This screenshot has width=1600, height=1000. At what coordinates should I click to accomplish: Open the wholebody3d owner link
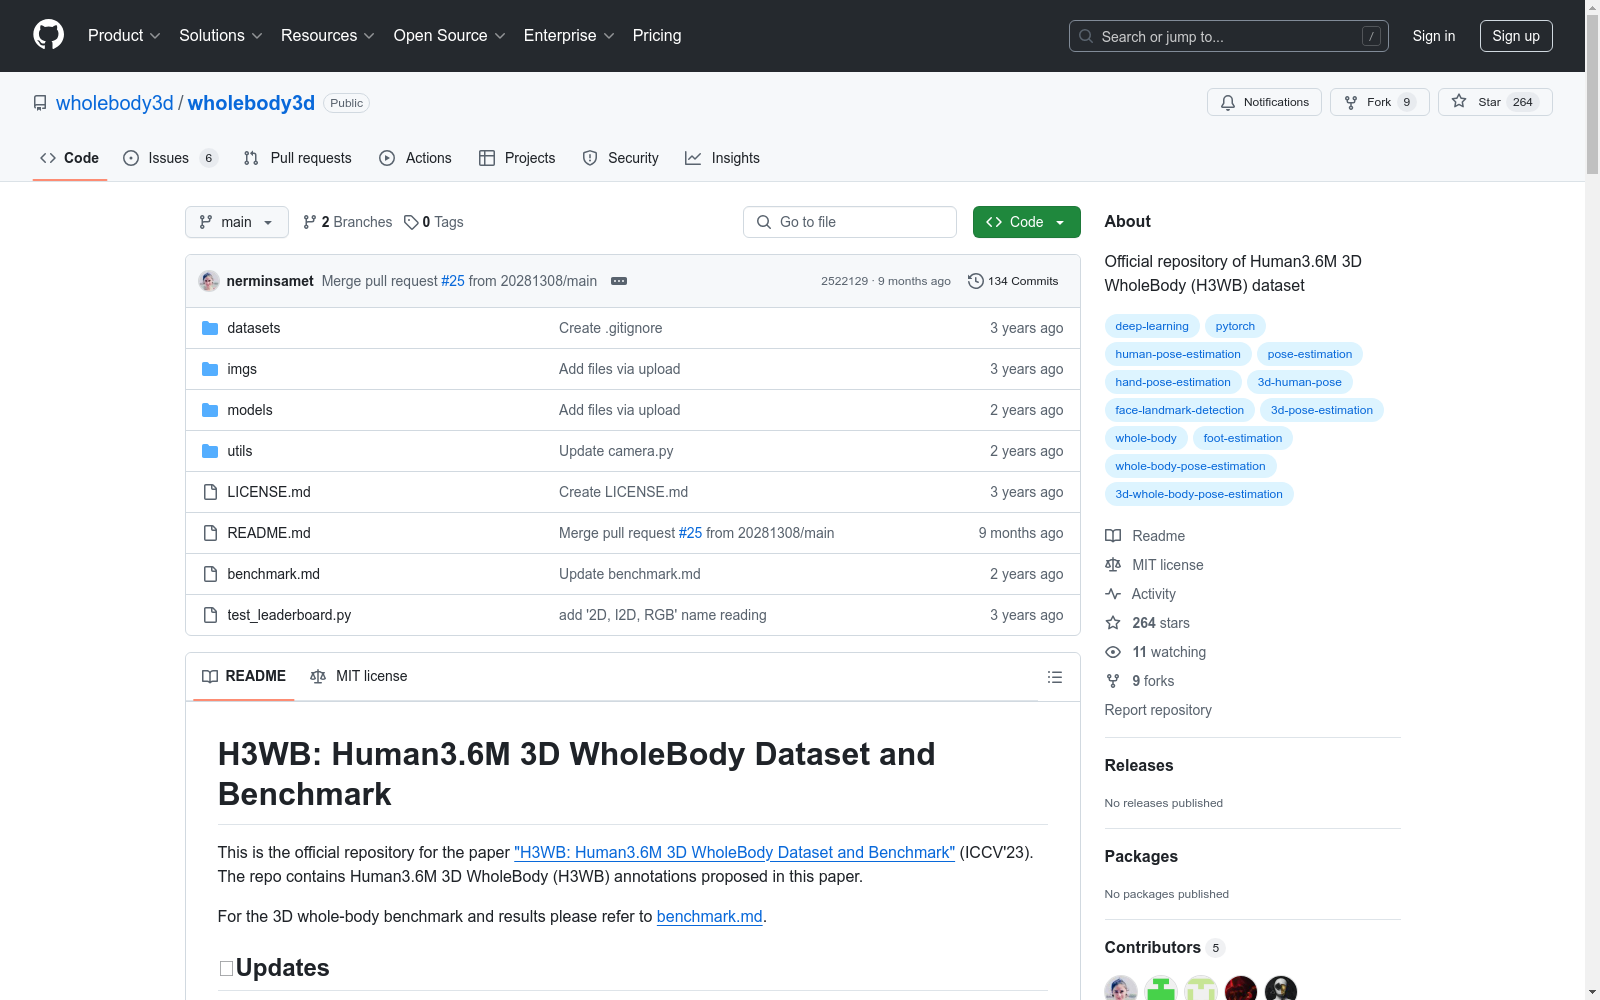[x=115, y=103]
